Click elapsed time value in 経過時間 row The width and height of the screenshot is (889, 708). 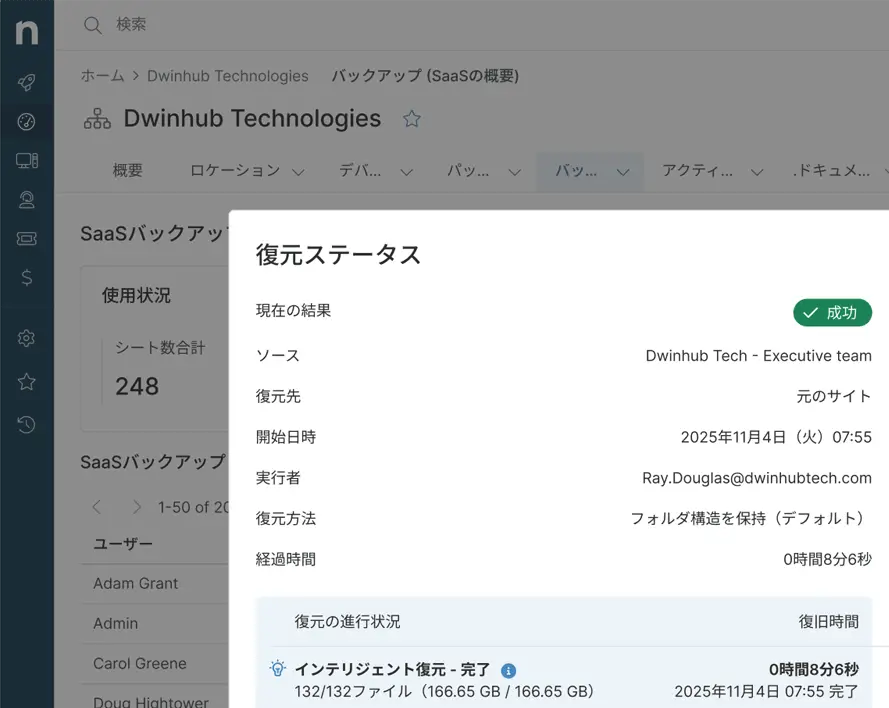827,559
